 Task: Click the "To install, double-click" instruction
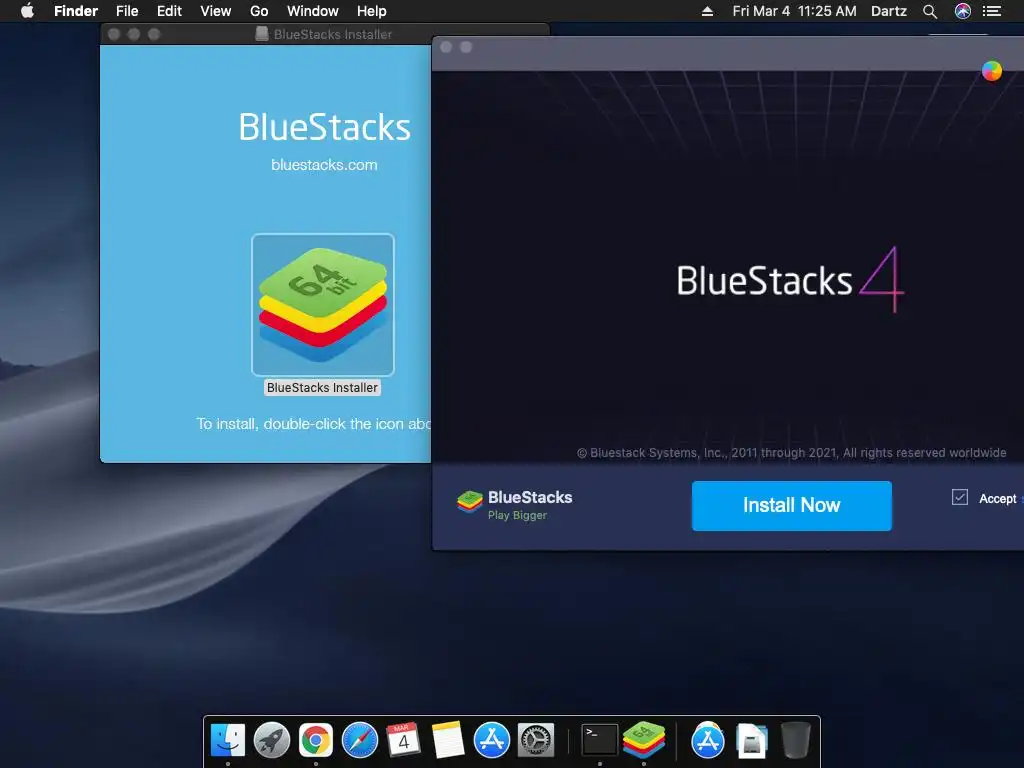313,424
